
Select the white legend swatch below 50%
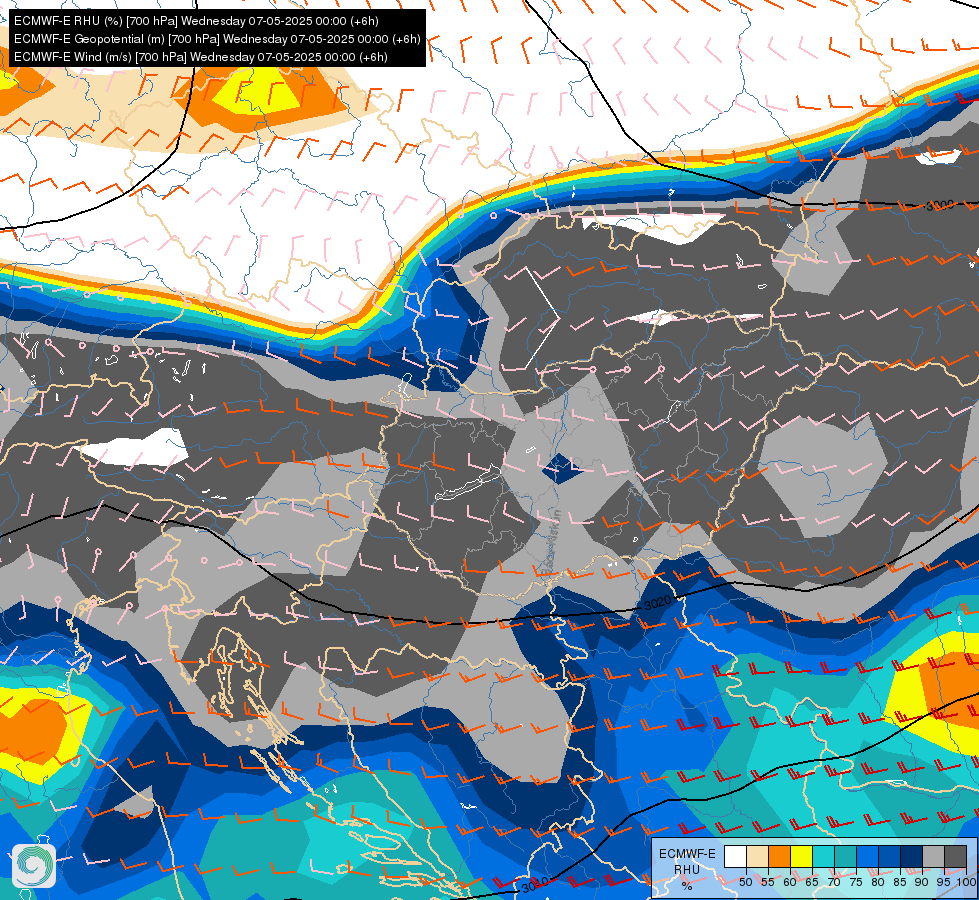735,857
